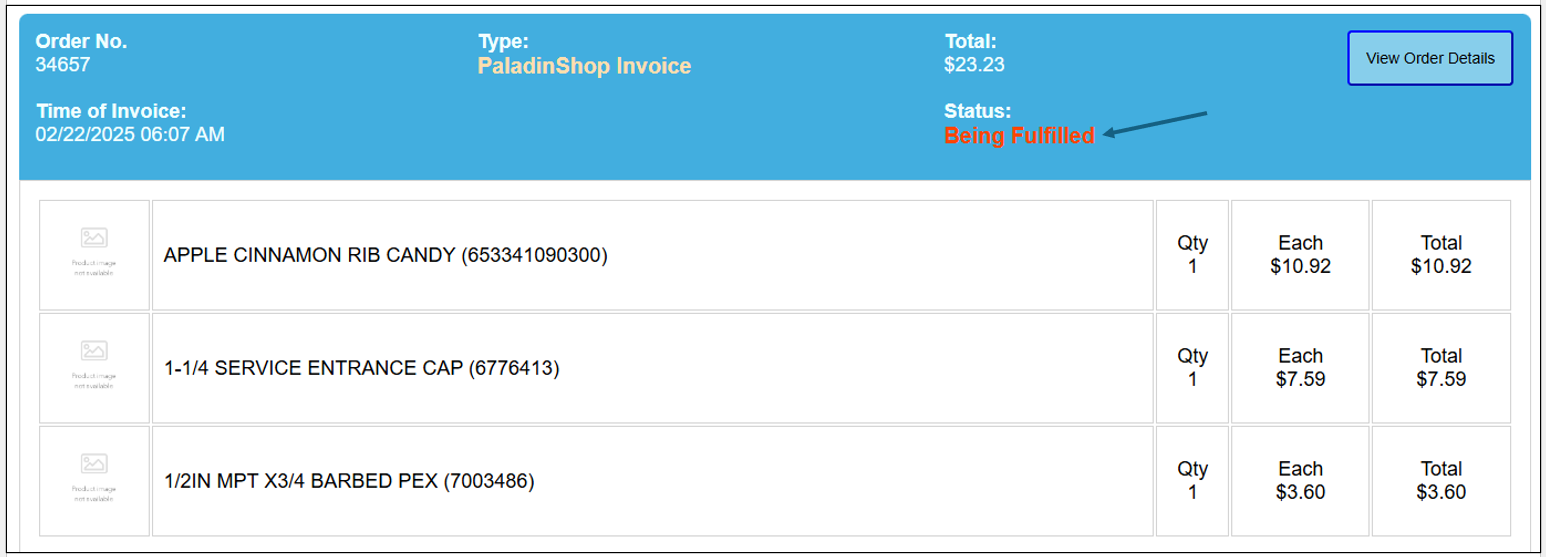Screen dimensions: 1546x557
Task: Click the Each $10.92 price cell
Action: [1300, 255]
